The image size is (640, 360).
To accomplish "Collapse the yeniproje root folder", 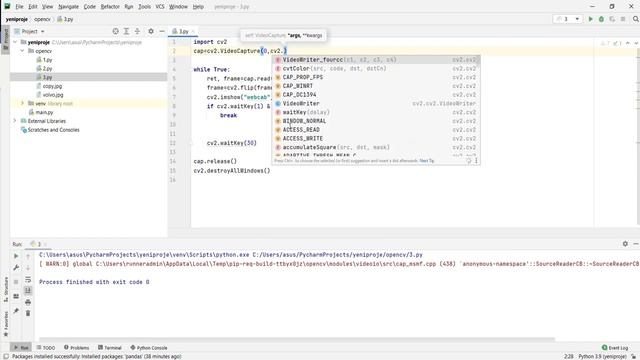I will [x=15, y=42].
